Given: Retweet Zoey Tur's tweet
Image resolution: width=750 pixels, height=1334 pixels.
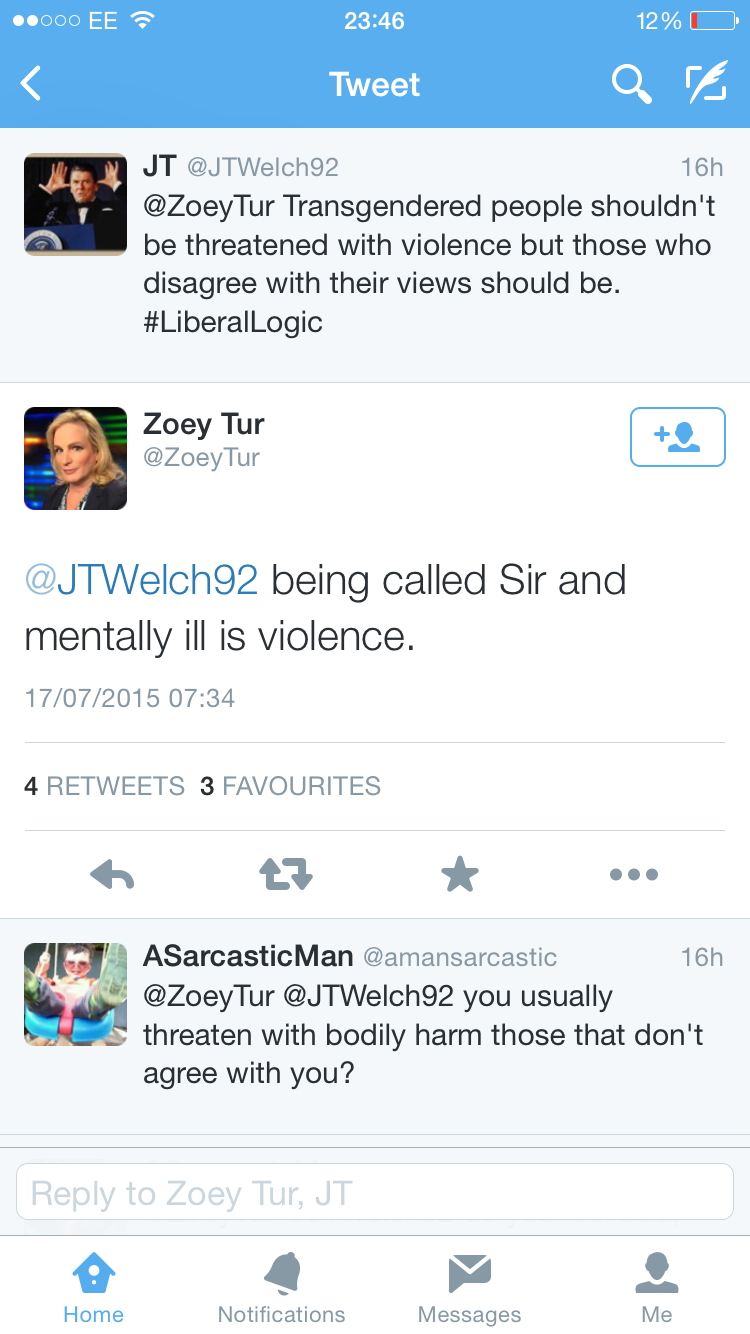Looking at the screenshot, I should point(286,875).
